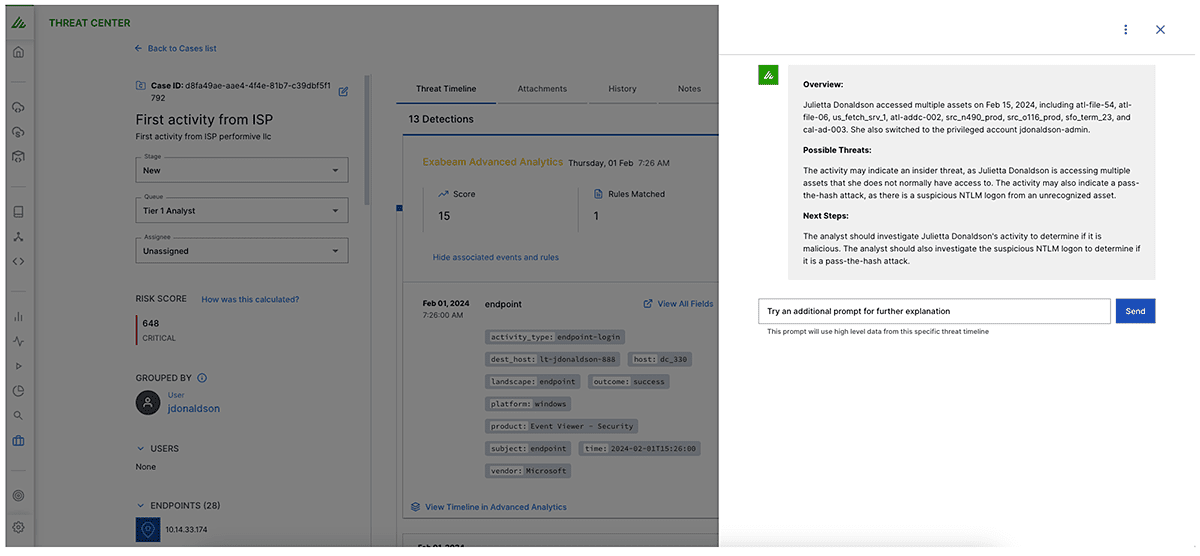1200x556 pixels.
Task: Click the Exabeam logo in the sidebar
Action: pos(18,22)
